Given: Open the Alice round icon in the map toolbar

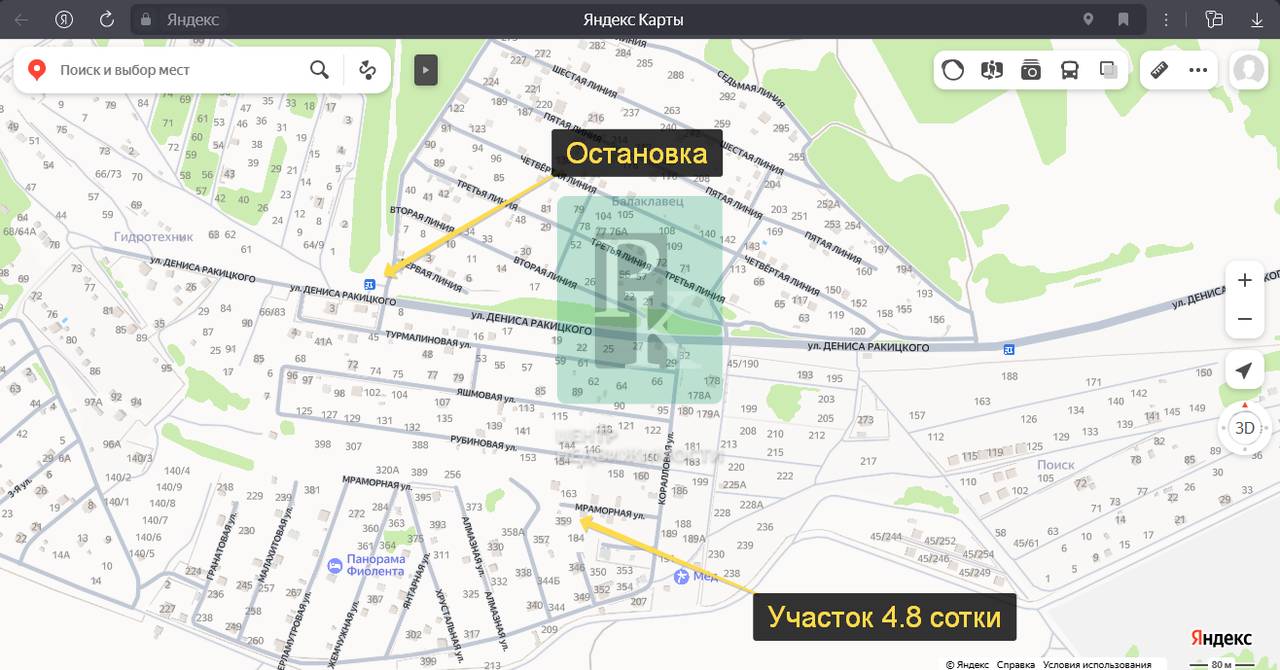Looking at the screenshot, I should 953,70.
